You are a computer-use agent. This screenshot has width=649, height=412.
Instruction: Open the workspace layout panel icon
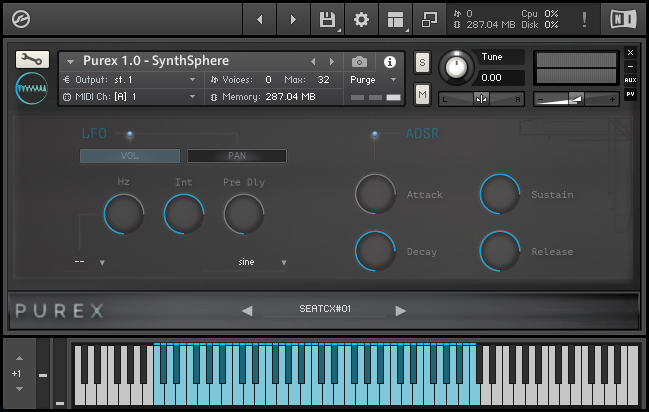(x=395, y=19)
